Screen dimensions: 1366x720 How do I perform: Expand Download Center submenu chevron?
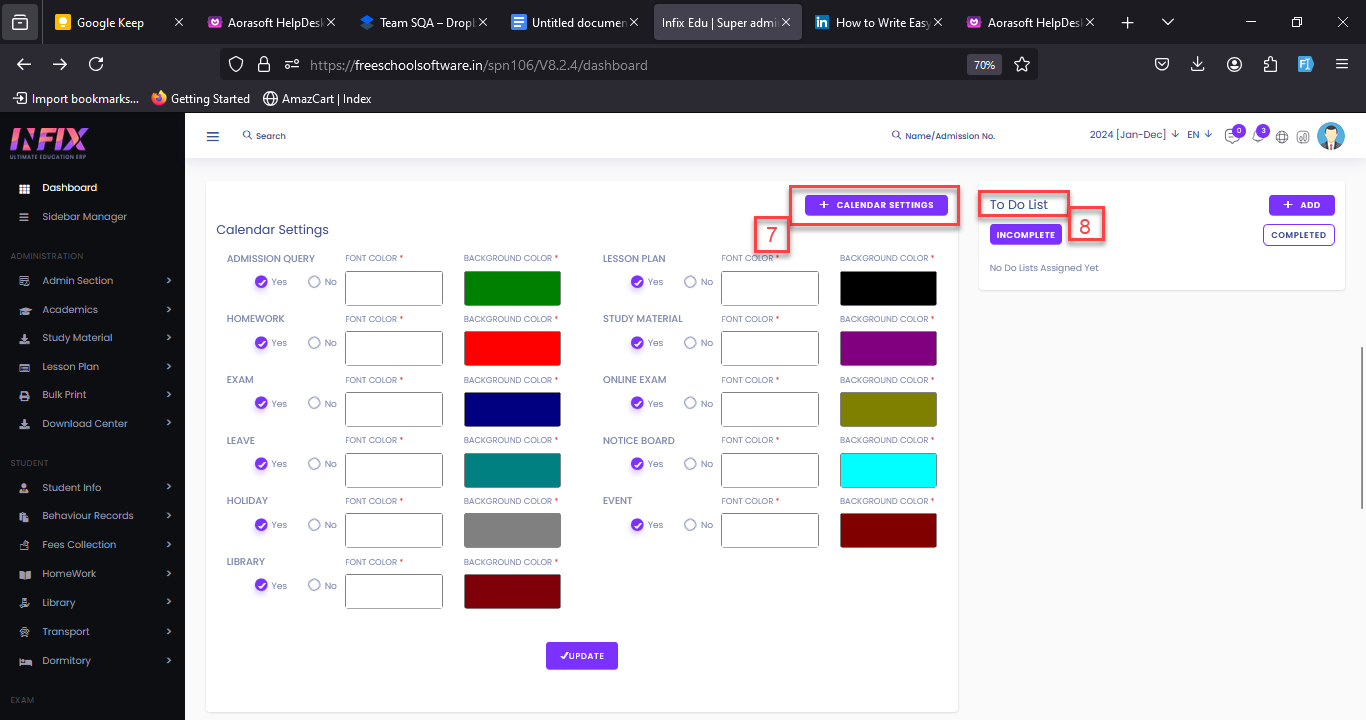pyautogui.click(x=169, y=424)
